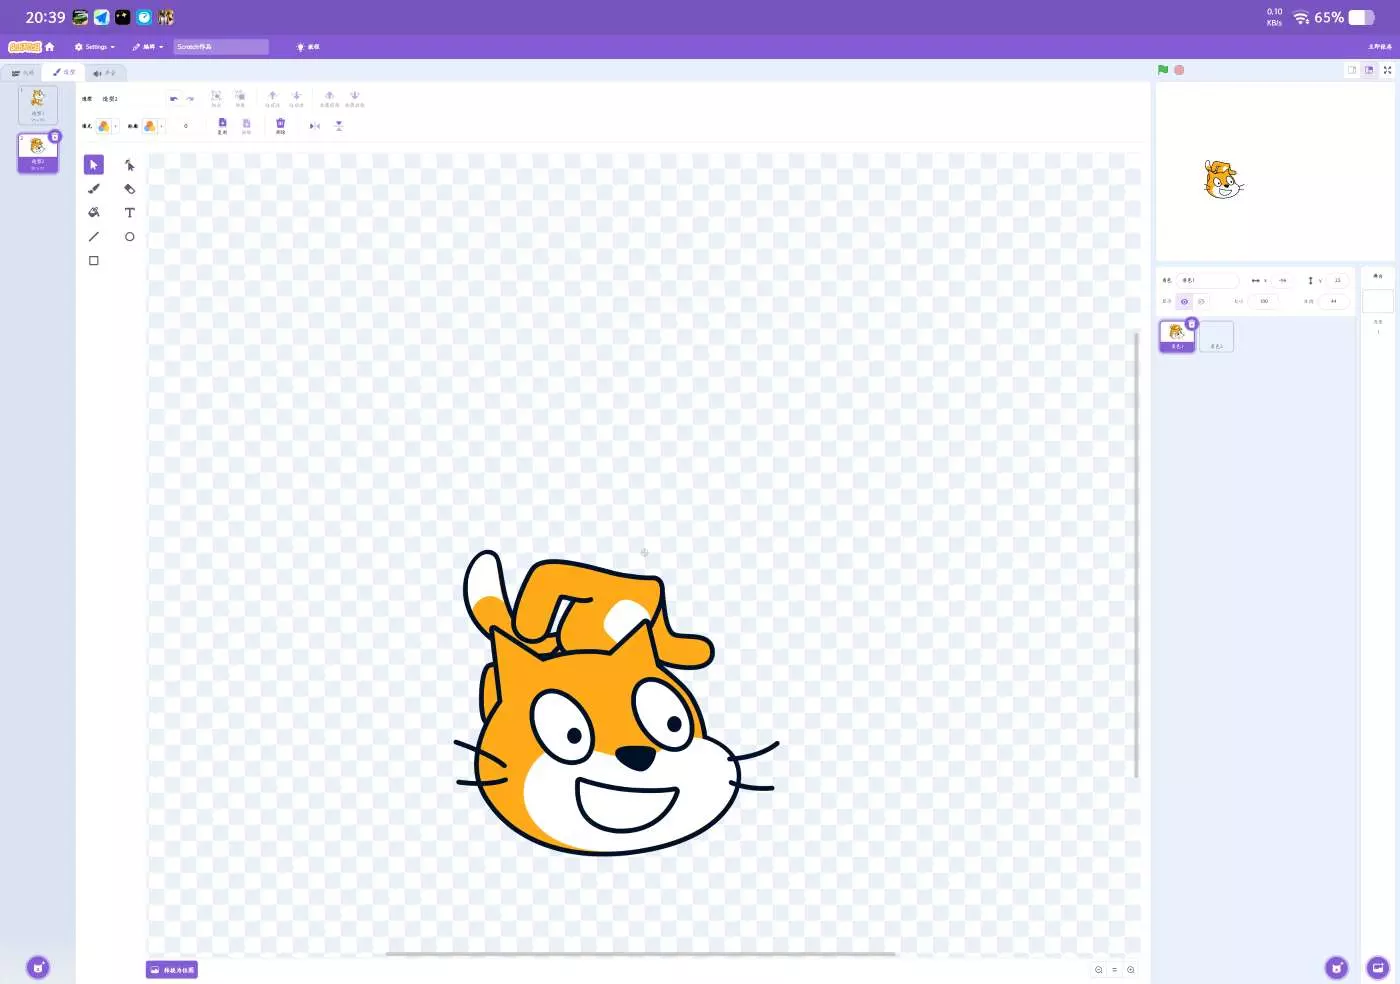Click the Paste icon in toolbar
This screenshot has width=1400, height=984.
(x=246, y=125)
